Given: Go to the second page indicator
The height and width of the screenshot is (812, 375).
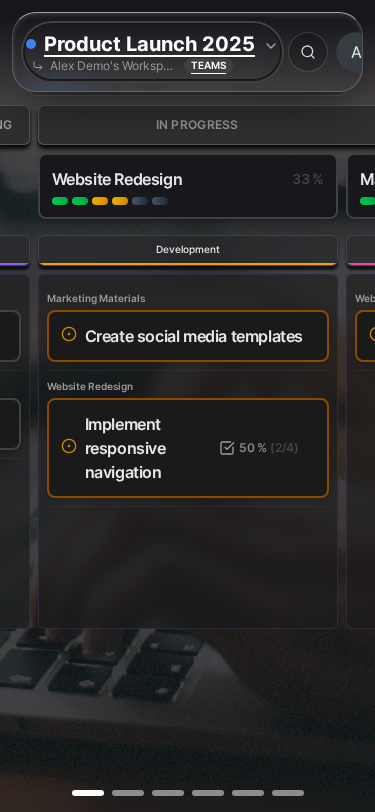Looking at the screenshot, I should pyautogui.click(x=128, y=793).
